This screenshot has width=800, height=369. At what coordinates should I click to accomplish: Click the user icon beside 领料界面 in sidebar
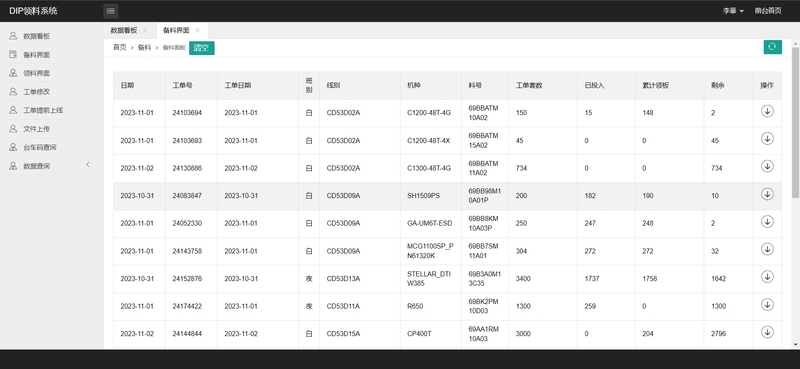tap(13, 73)
